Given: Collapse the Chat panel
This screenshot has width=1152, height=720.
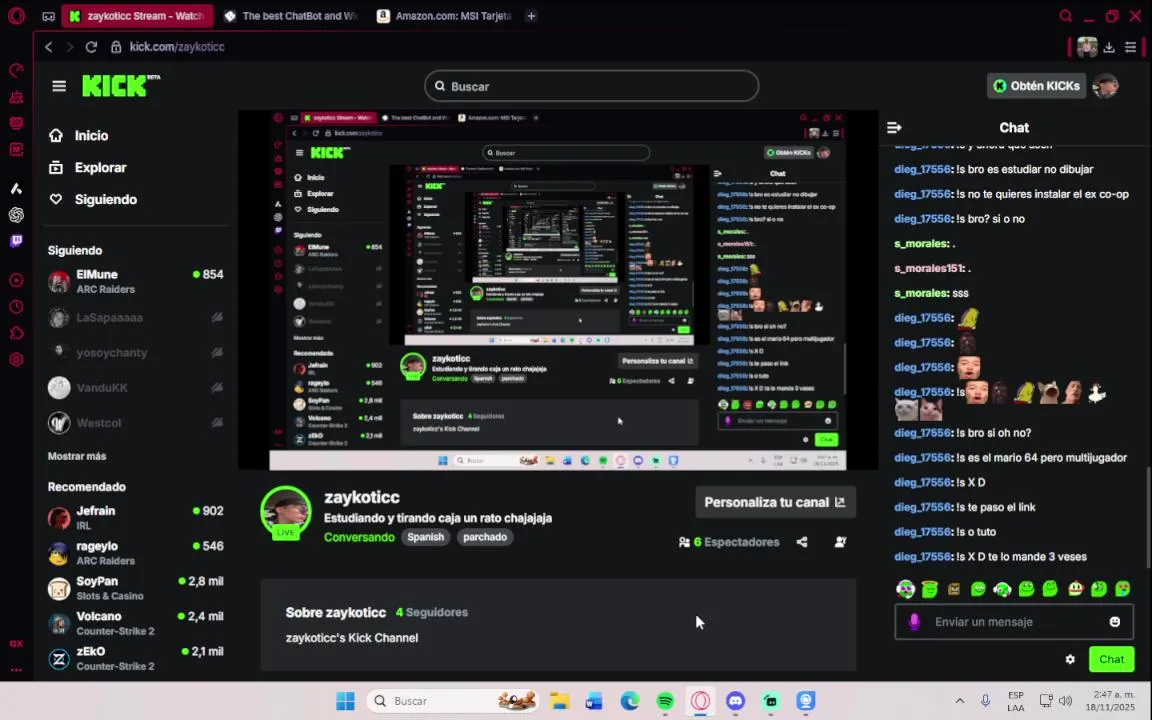Looking at the screenshot, I should (894, 128).
